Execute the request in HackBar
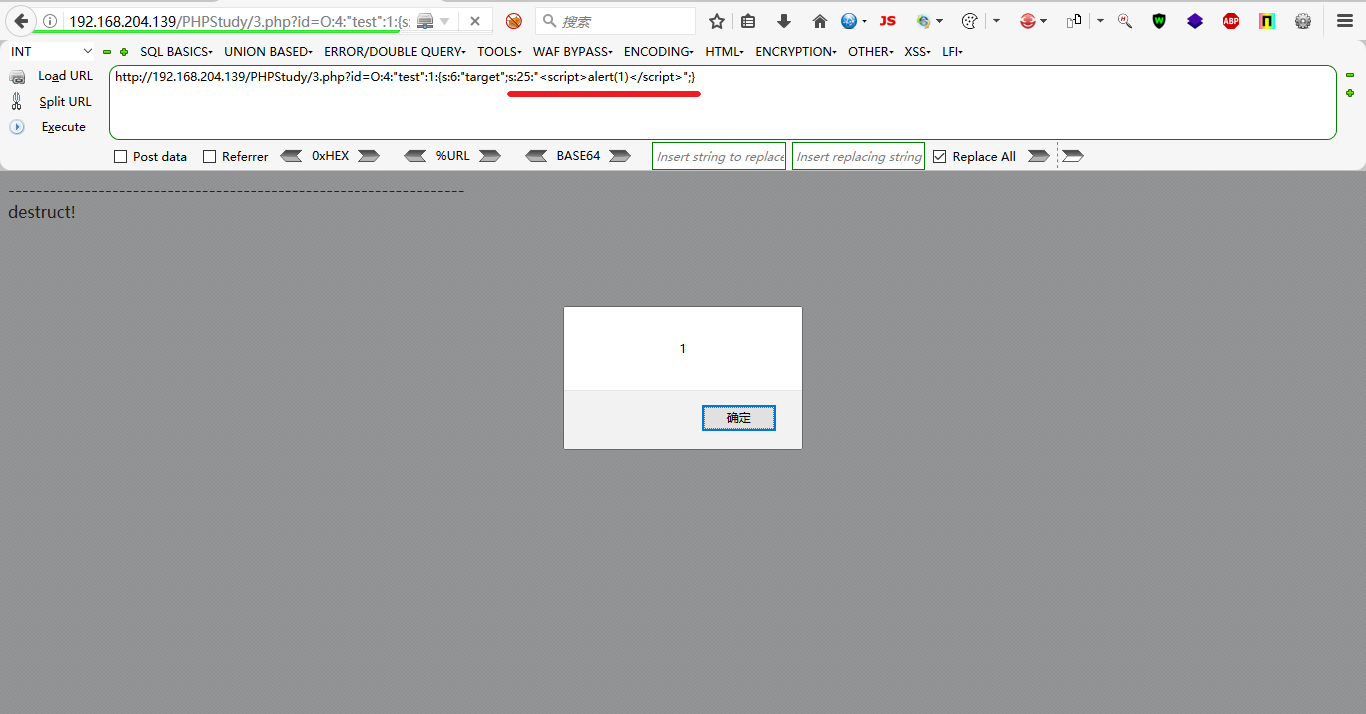The image size is (1366, 714). point(63,126)
